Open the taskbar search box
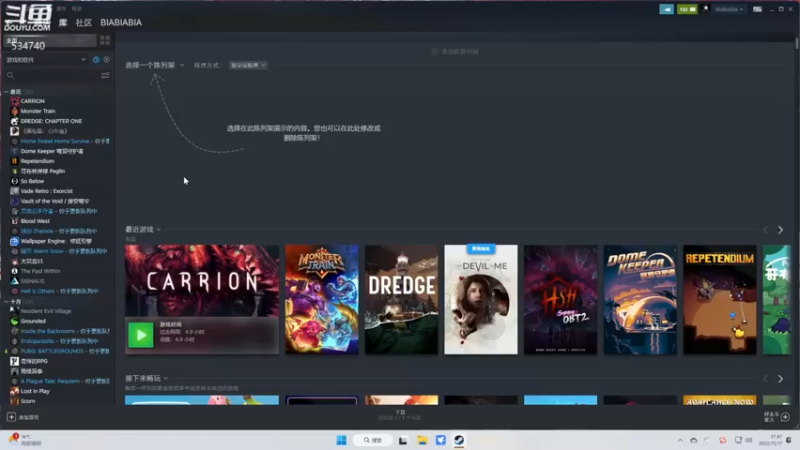Viewport: 800px width, 450px height. pos(372,440)
